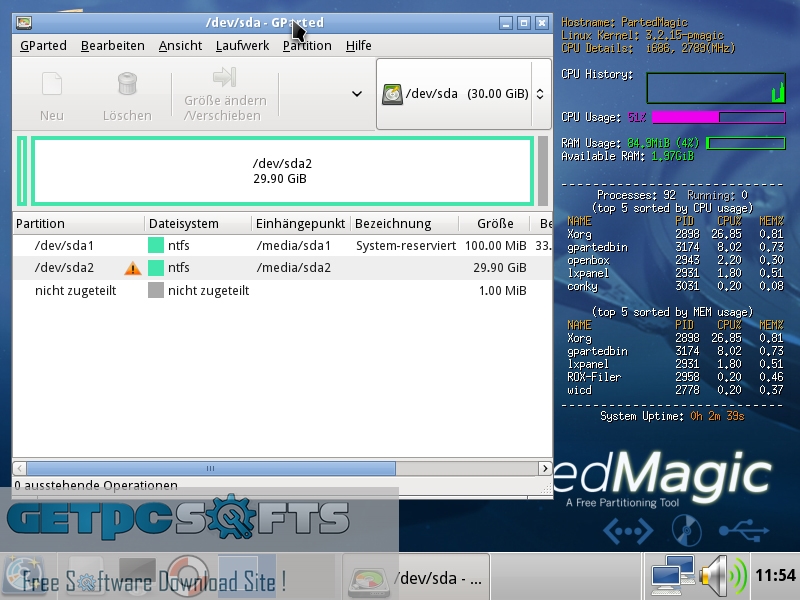The height and width of the screenshot is (600, 800).
Task: Click the System-reserviert label cell
Action: coord(406,245)
